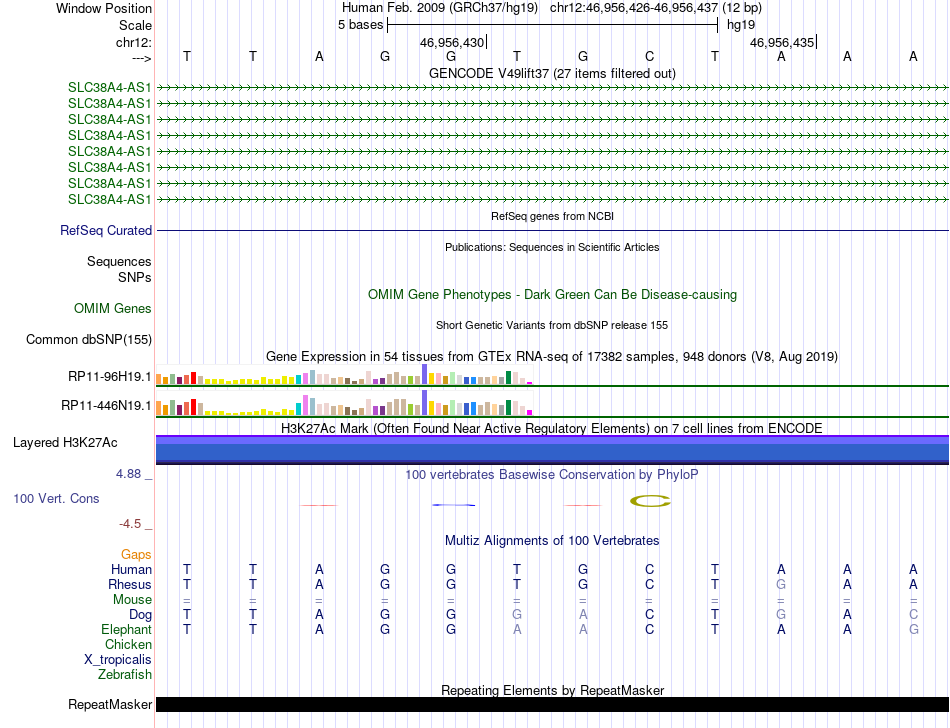Click the faded G in the Rhesus alignment row
Image resolution: width=950 pixels, height=728 pixels.
pyautogui.click(x=782, y=585)
